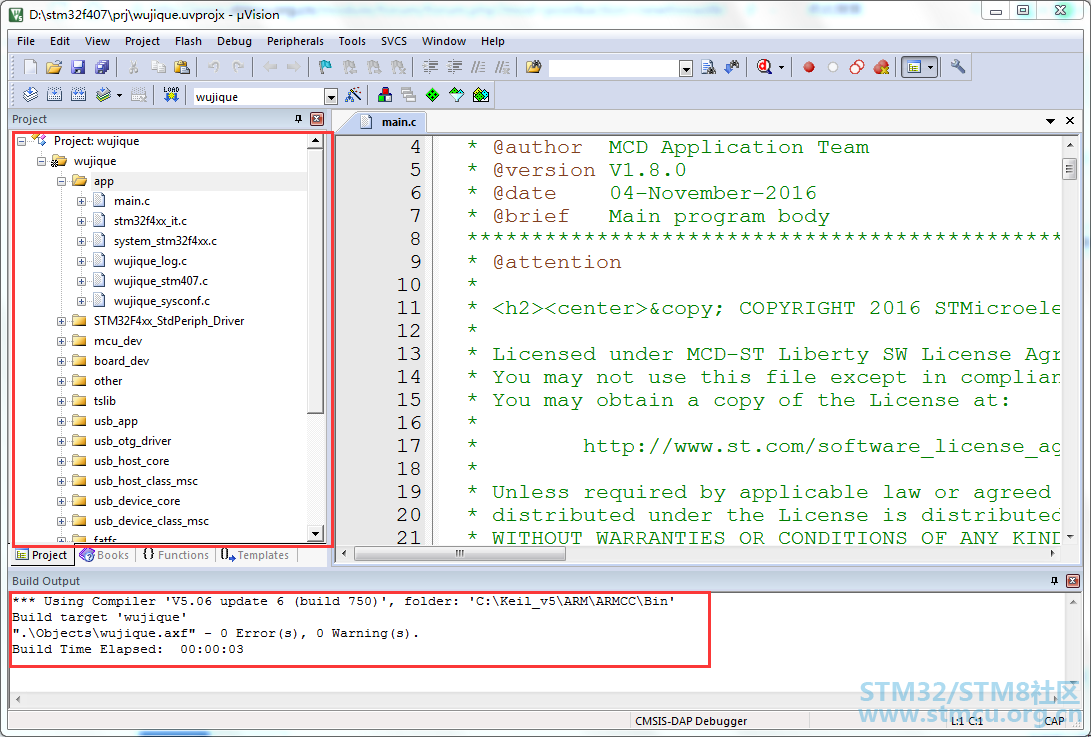Open Configuration using the wrench icon
The height and width of the screenshot is (737, 1091).
958,68
